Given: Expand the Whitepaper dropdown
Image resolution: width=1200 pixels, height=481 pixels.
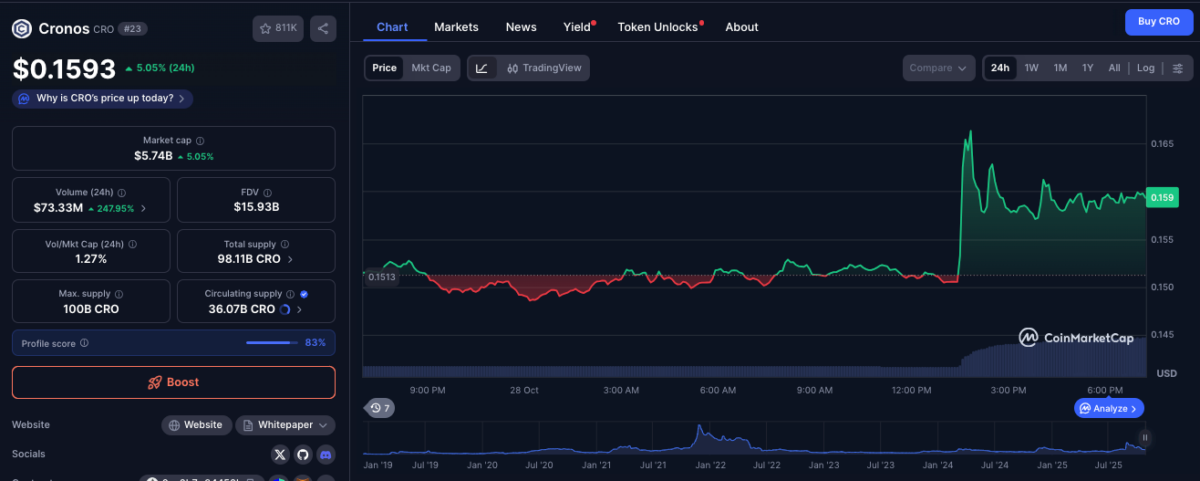Looking at the screenshot, I should click(286, 425).
